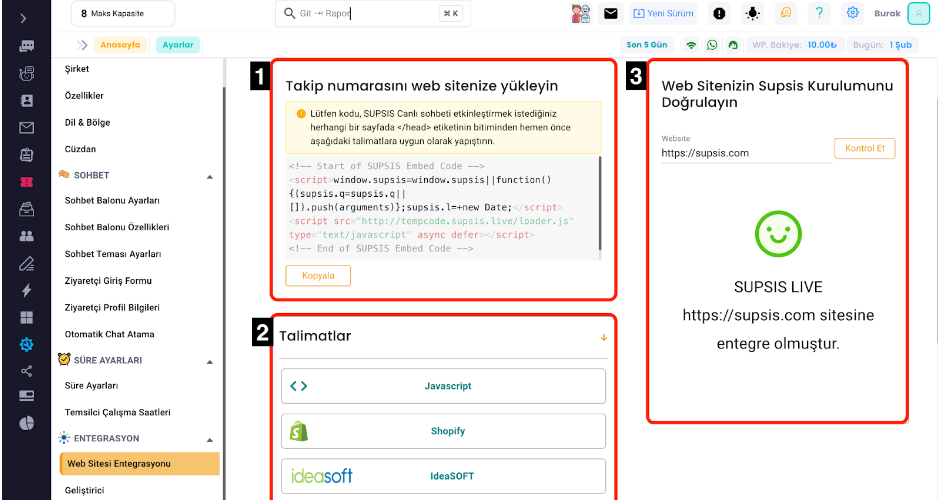Image resolution: width=938 pixels, height=500 pixels.
Task: Go to the Anasayfa breadcrumb tab
Action: (x=120, y=45)
